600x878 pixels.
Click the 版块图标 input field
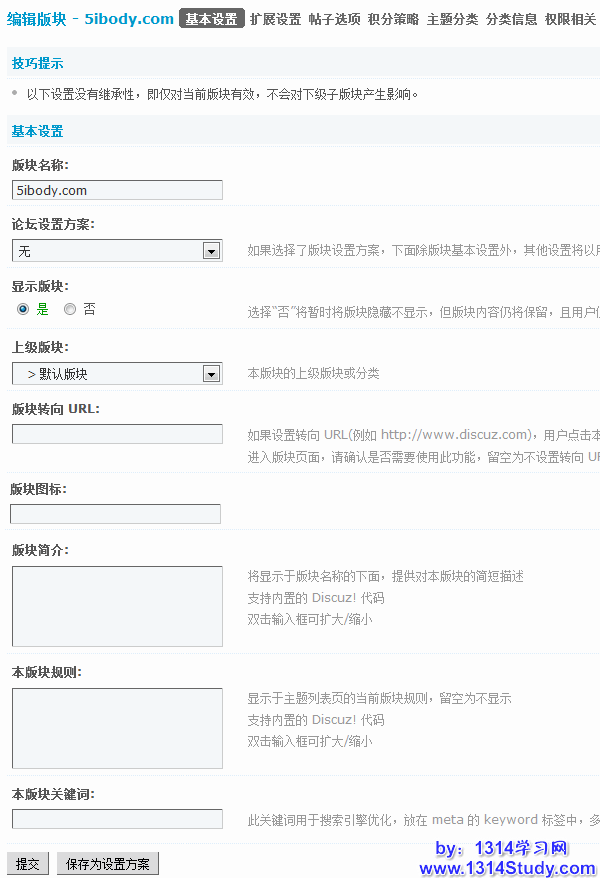(115, 514)
